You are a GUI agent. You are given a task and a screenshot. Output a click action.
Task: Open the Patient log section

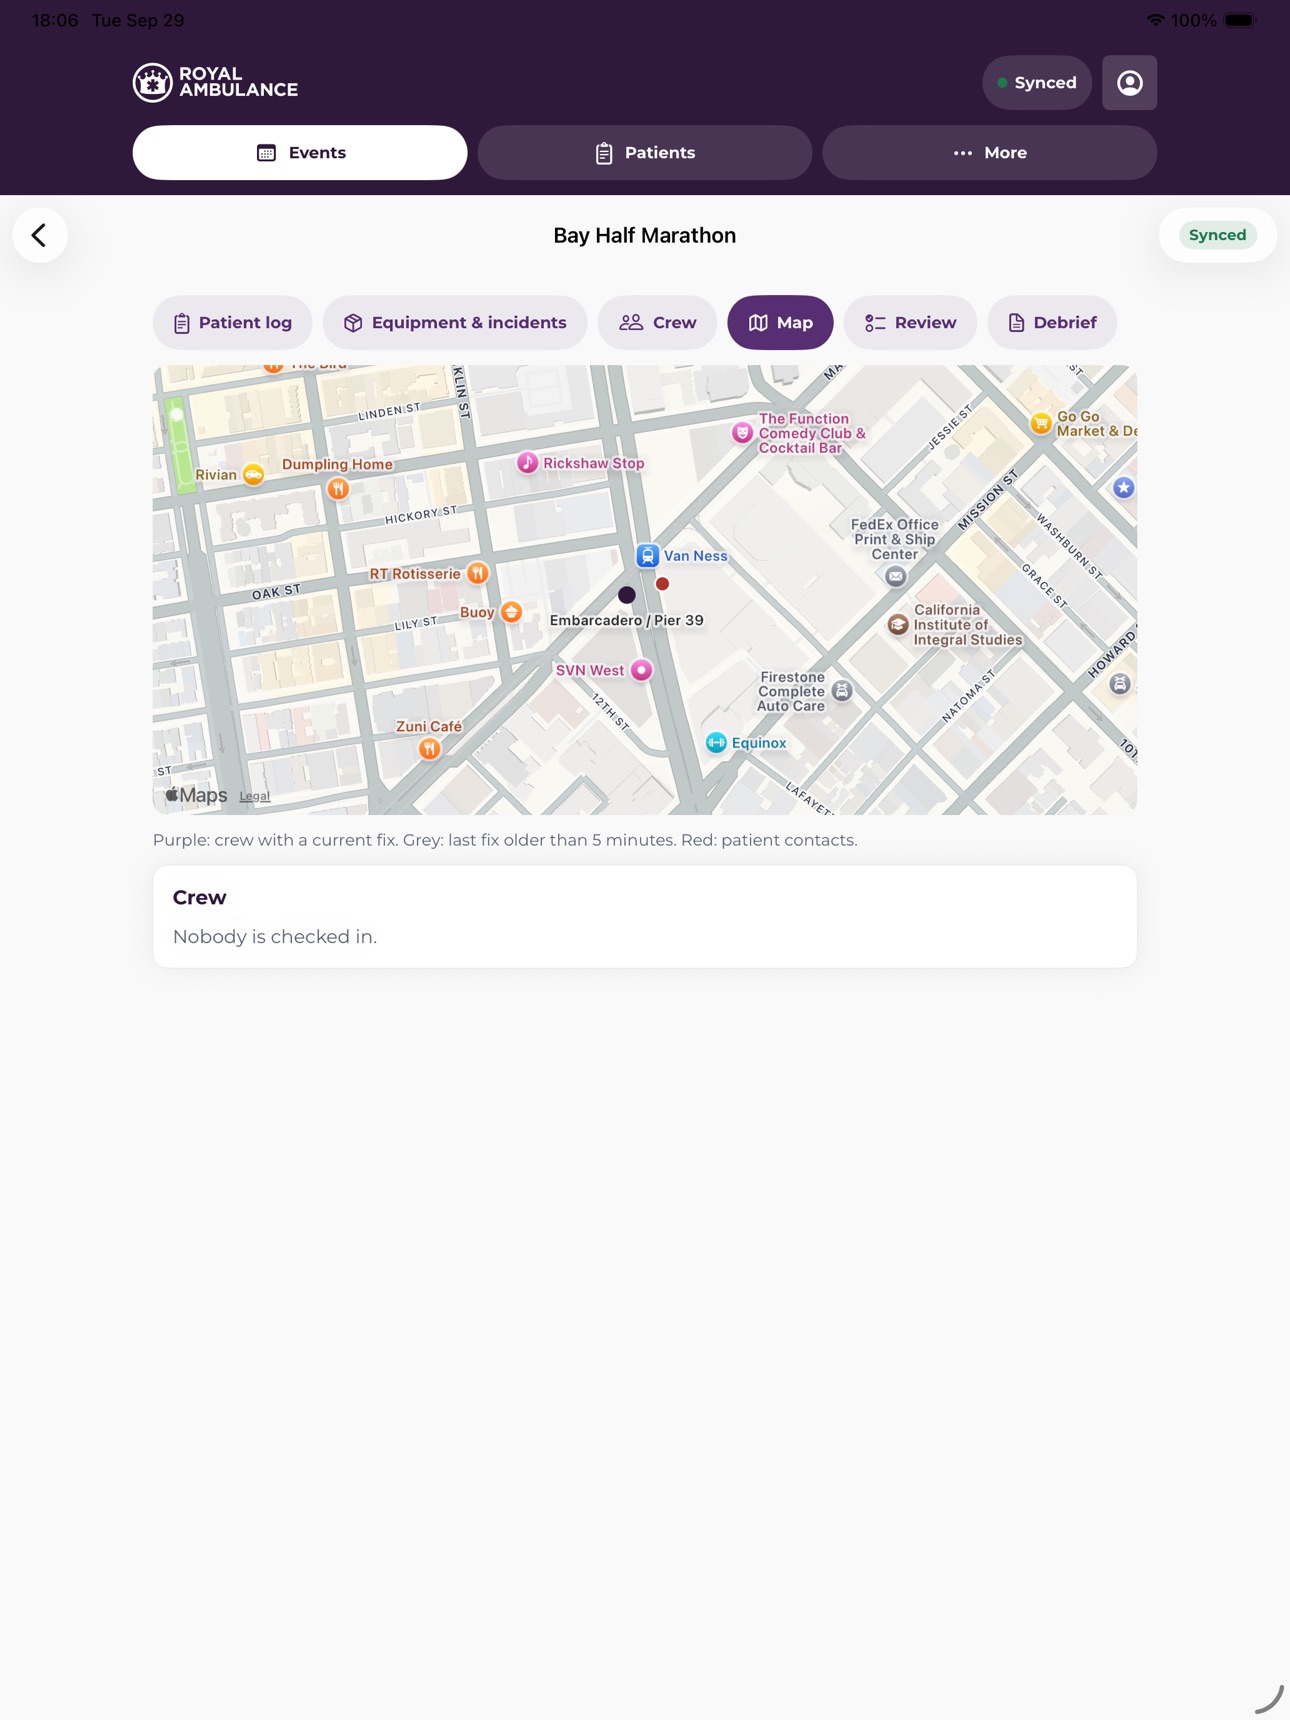[233, 323]
